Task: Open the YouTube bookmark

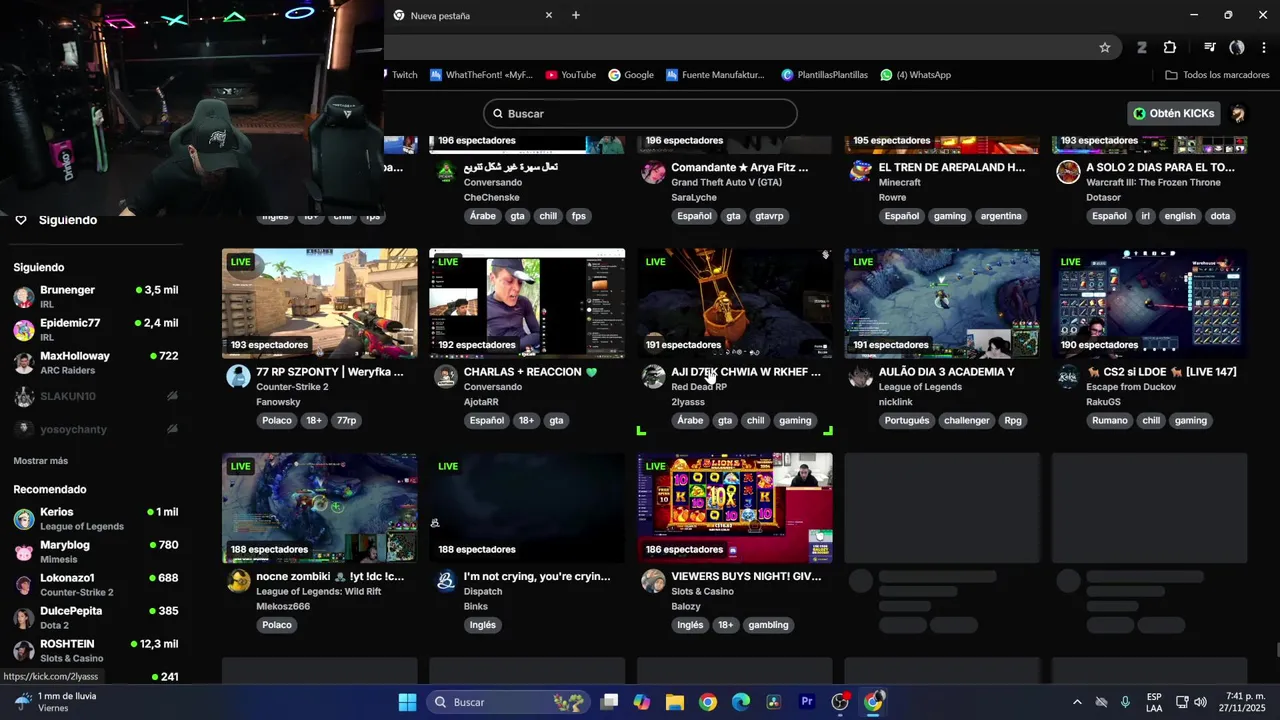Action: [571, 75]
